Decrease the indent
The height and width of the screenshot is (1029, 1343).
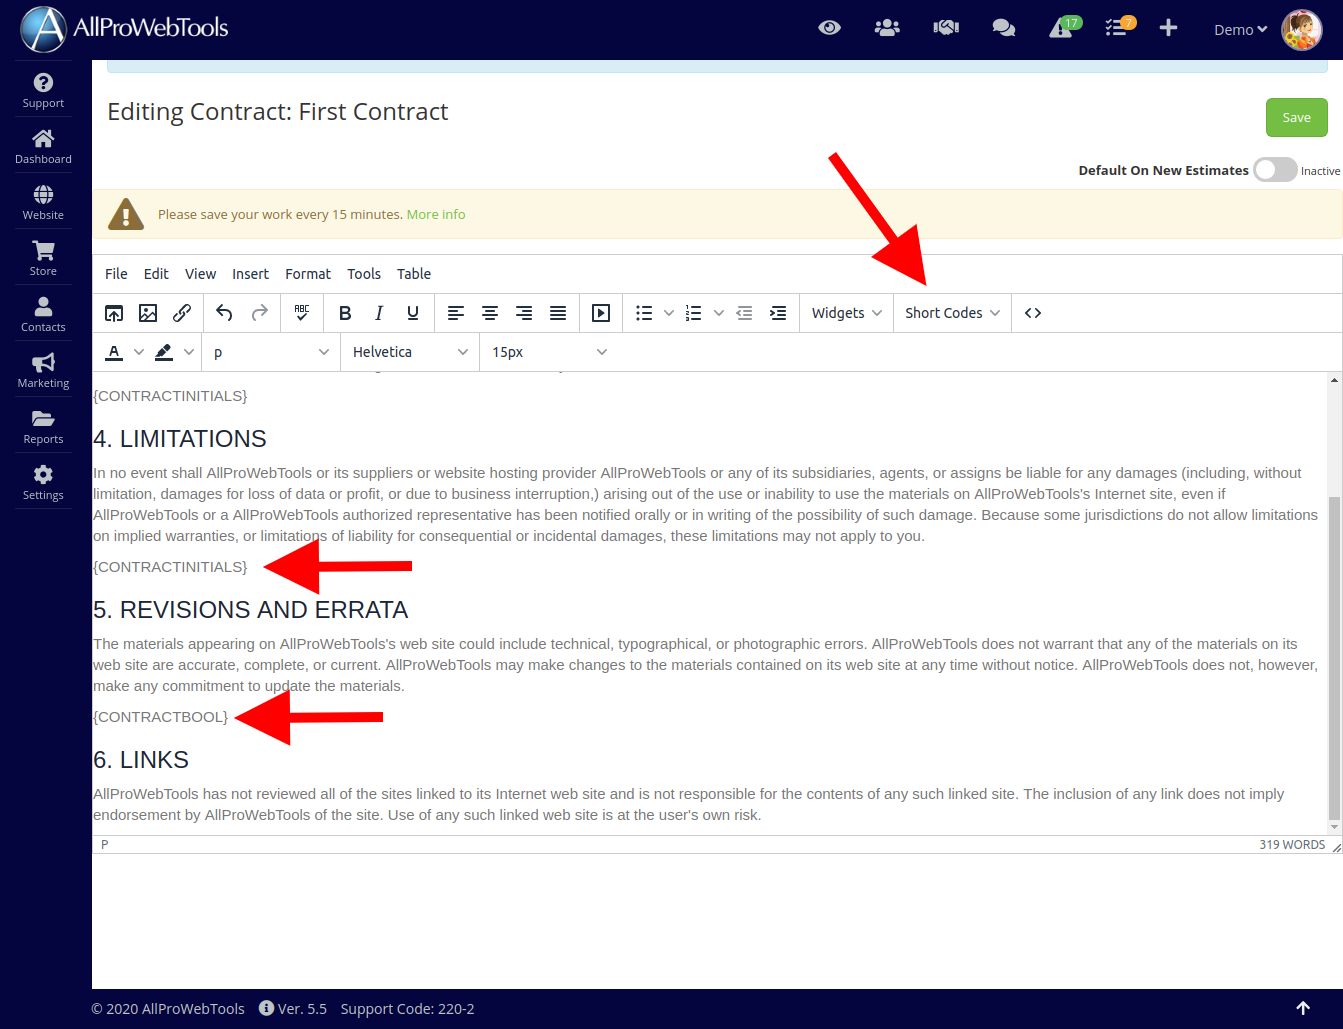click(x=744, y=313)
